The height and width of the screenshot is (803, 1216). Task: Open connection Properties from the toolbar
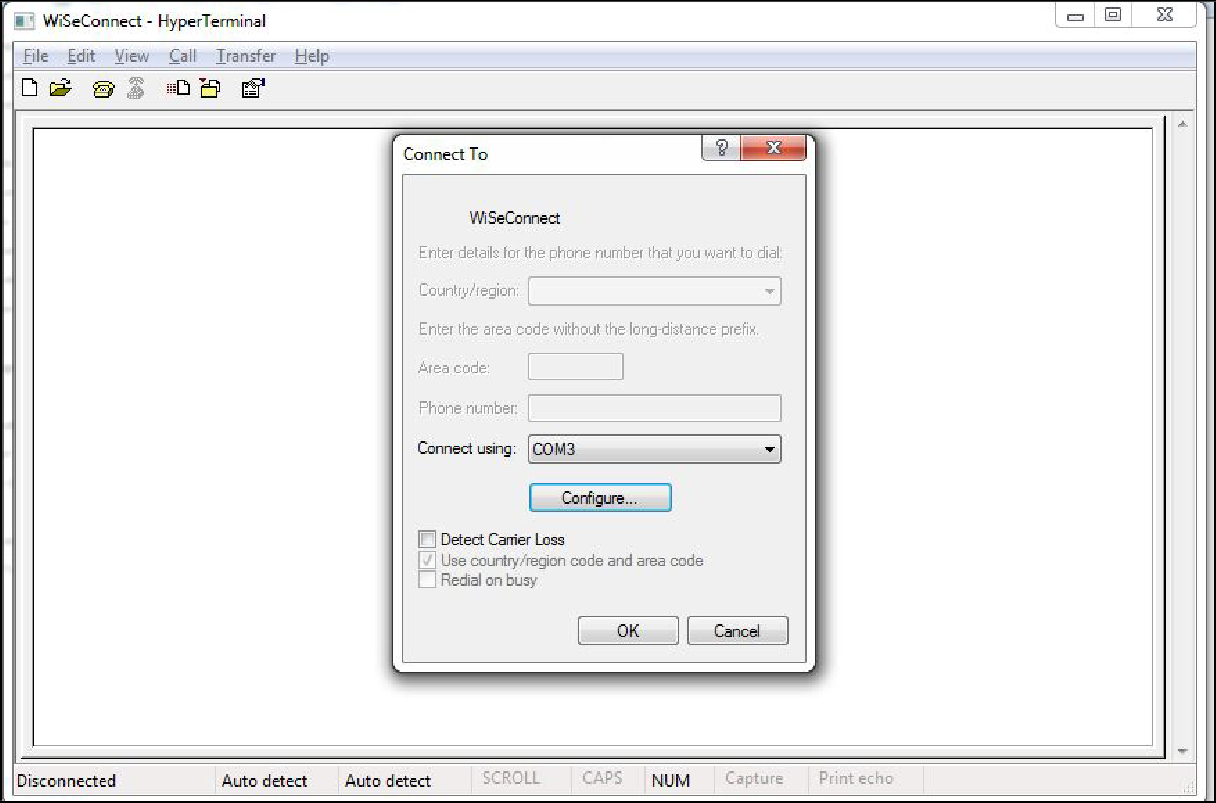[252, 89]
